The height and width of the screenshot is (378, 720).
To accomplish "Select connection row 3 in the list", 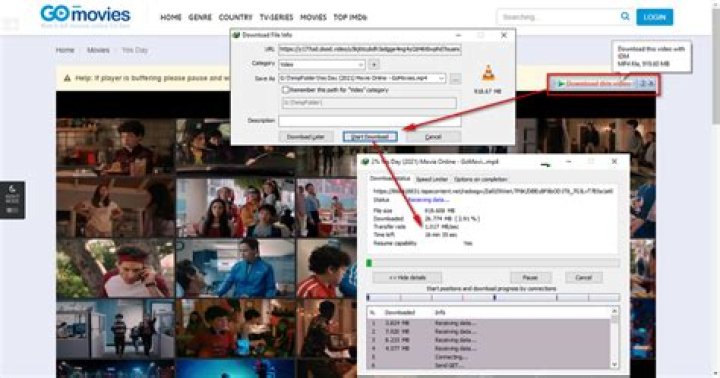I will (489, 340).
